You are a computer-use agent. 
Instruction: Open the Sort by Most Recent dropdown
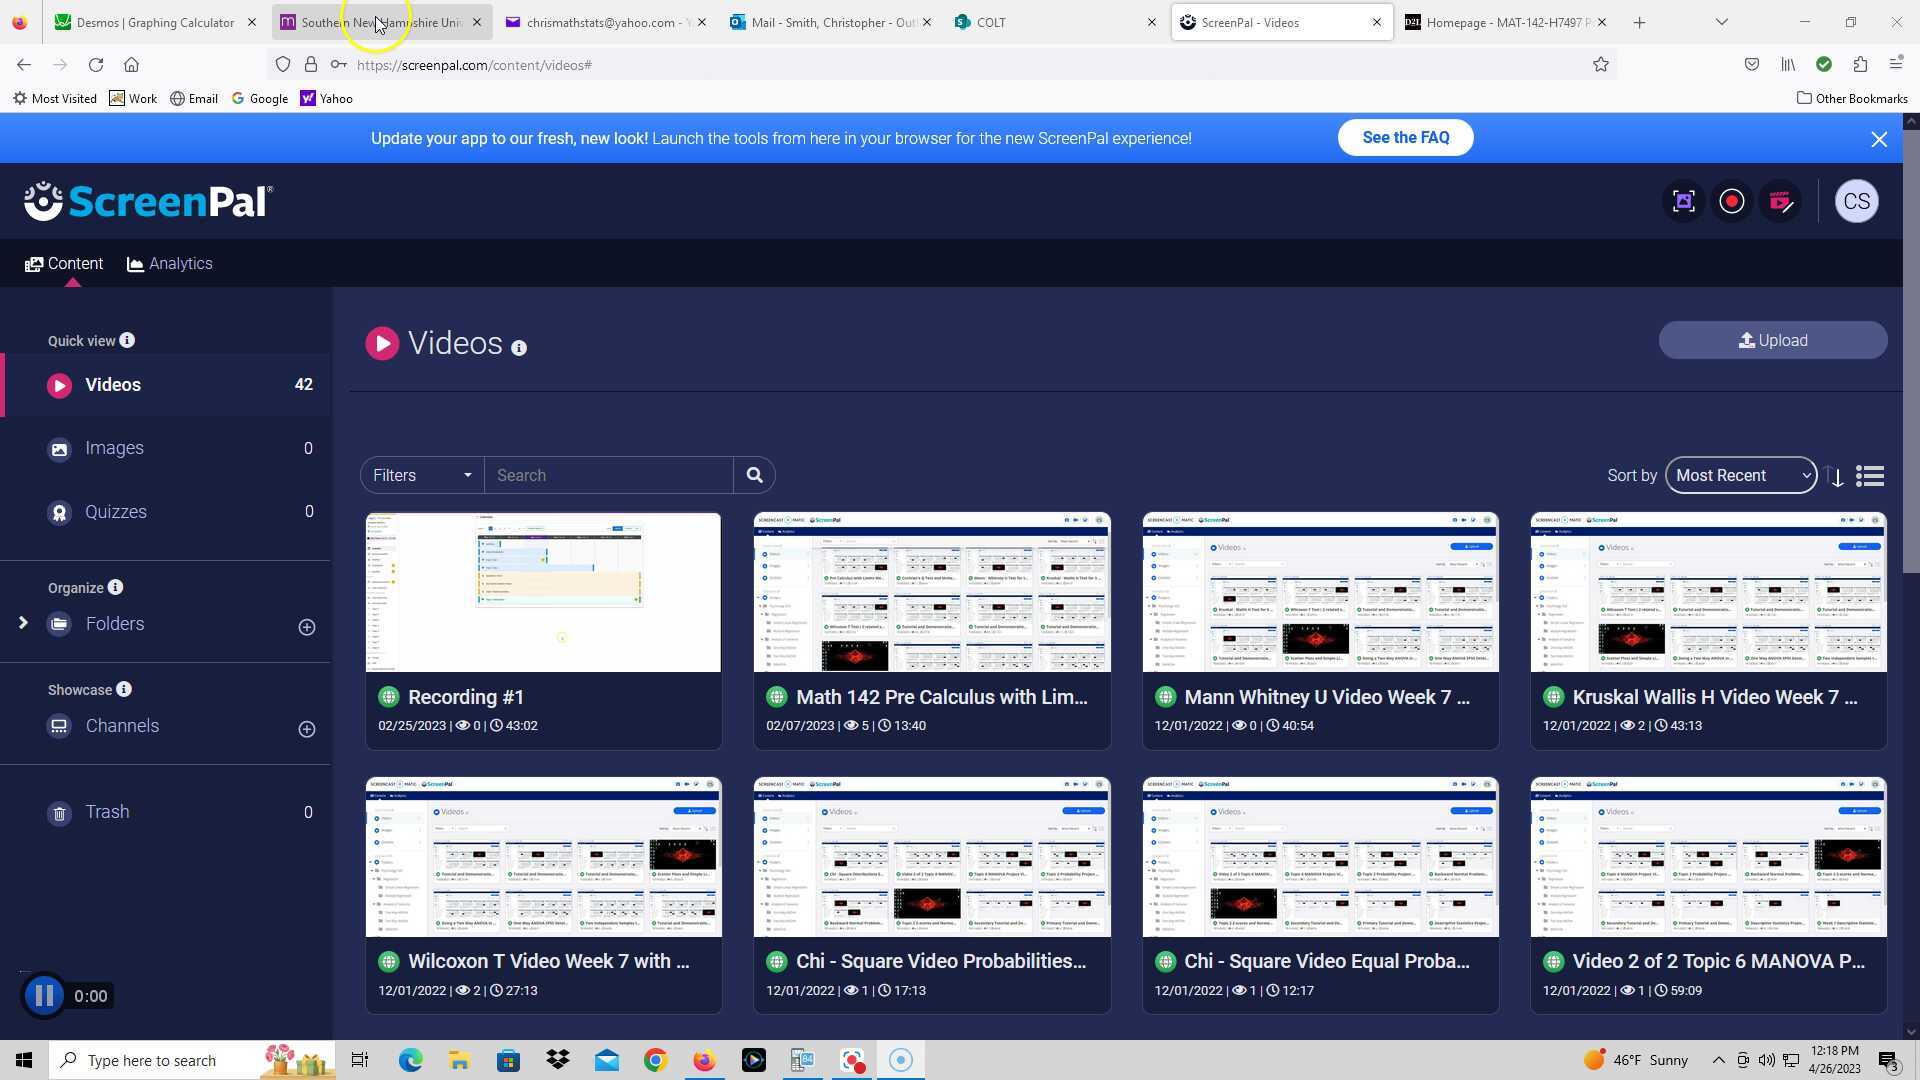1741,476
